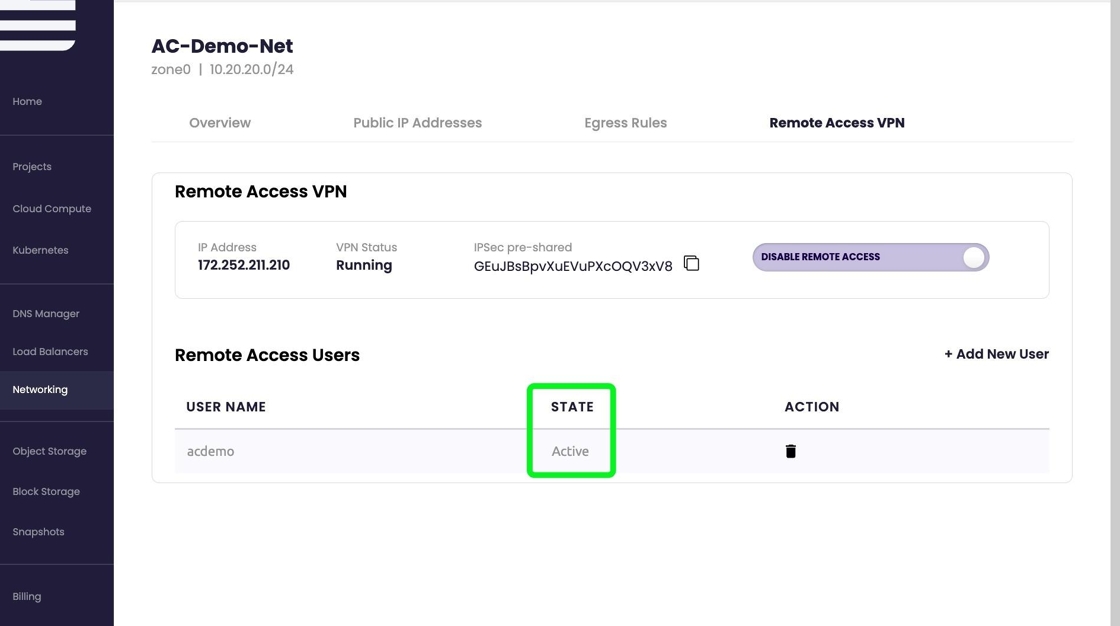1120x626 pixels.
Task: Switch to the Overview tab
Action: coord(220,123)
